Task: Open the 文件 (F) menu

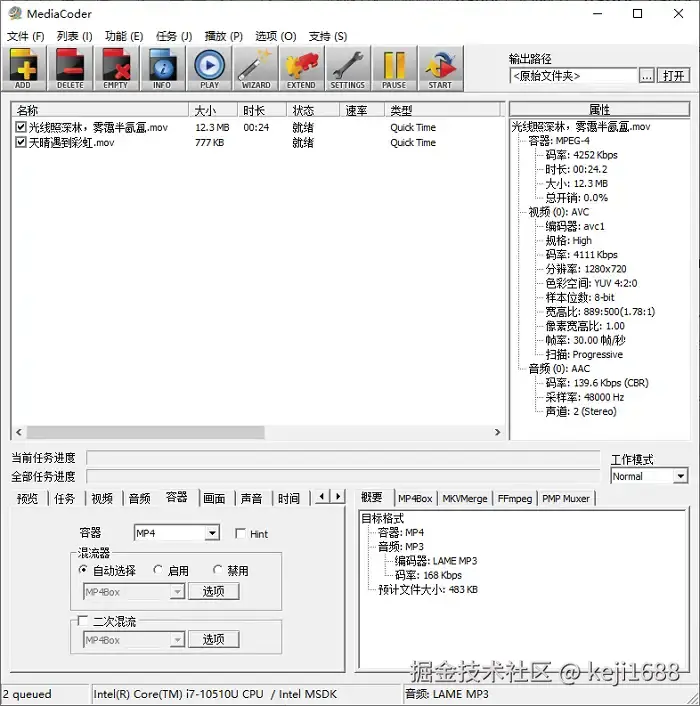Action: point(26,36)
